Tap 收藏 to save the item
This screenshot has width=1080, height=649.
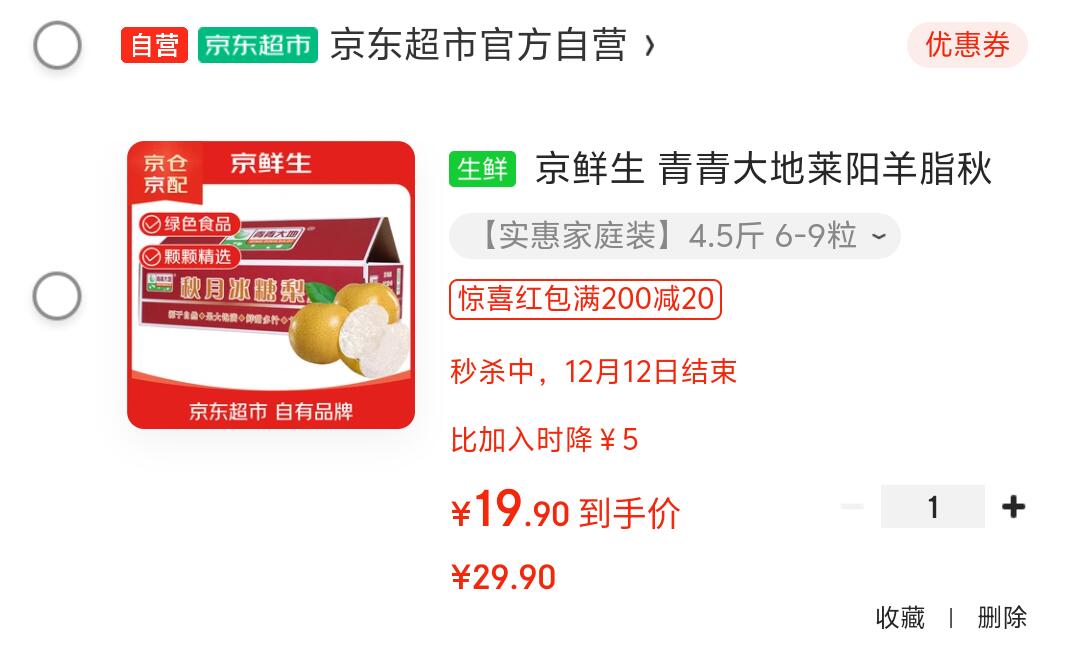(900, 617)
